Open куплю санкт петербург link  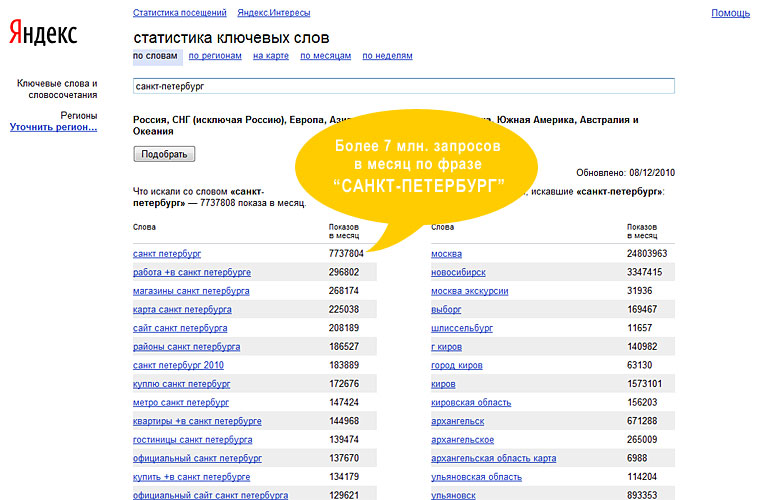pyautogui.click(x=182, y=384)
